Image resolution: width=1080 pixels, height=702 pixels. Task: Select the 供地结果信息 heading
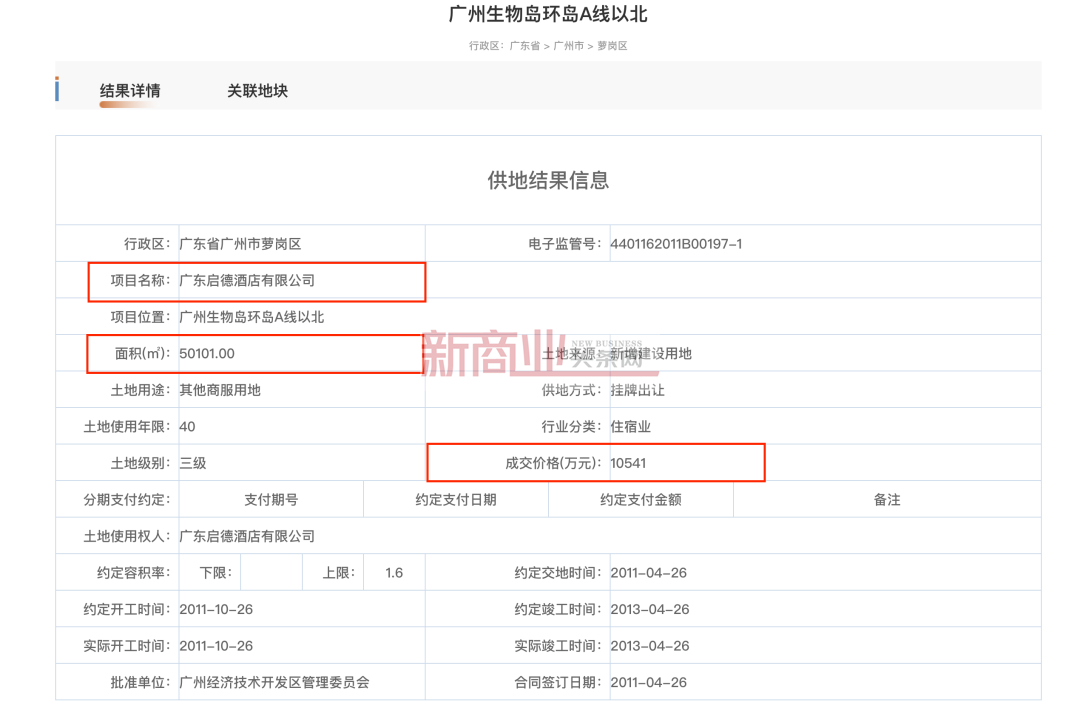[x=548, y=180]
